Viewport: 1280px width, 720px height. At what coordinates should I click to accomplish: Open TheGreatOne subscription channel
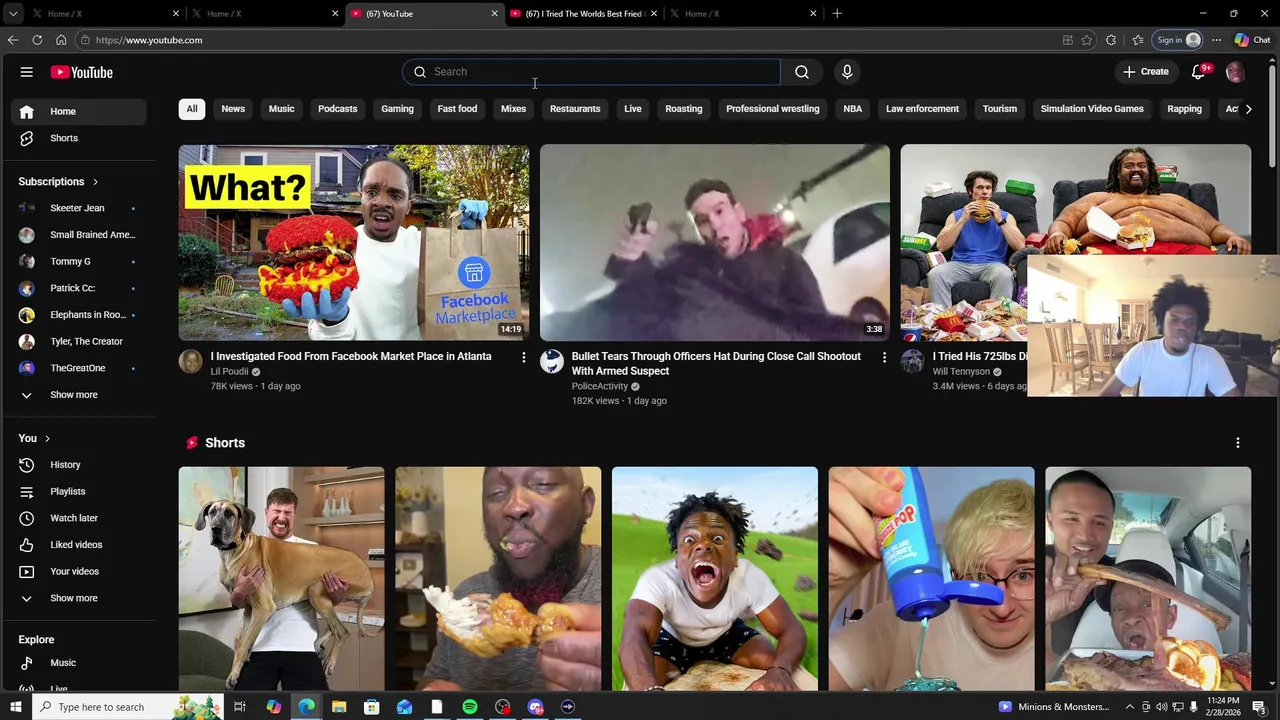click(77, 368)
